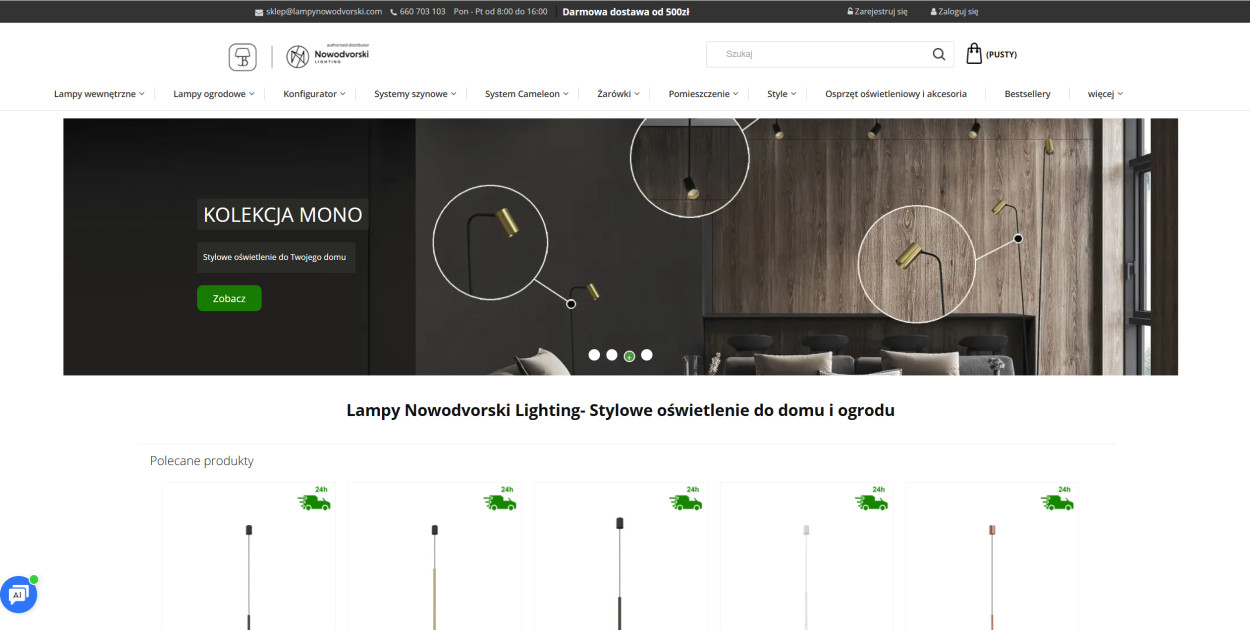Select the fourth carousel slide dot
This screenshot has height=630, width=1250.
click(647, 355)
